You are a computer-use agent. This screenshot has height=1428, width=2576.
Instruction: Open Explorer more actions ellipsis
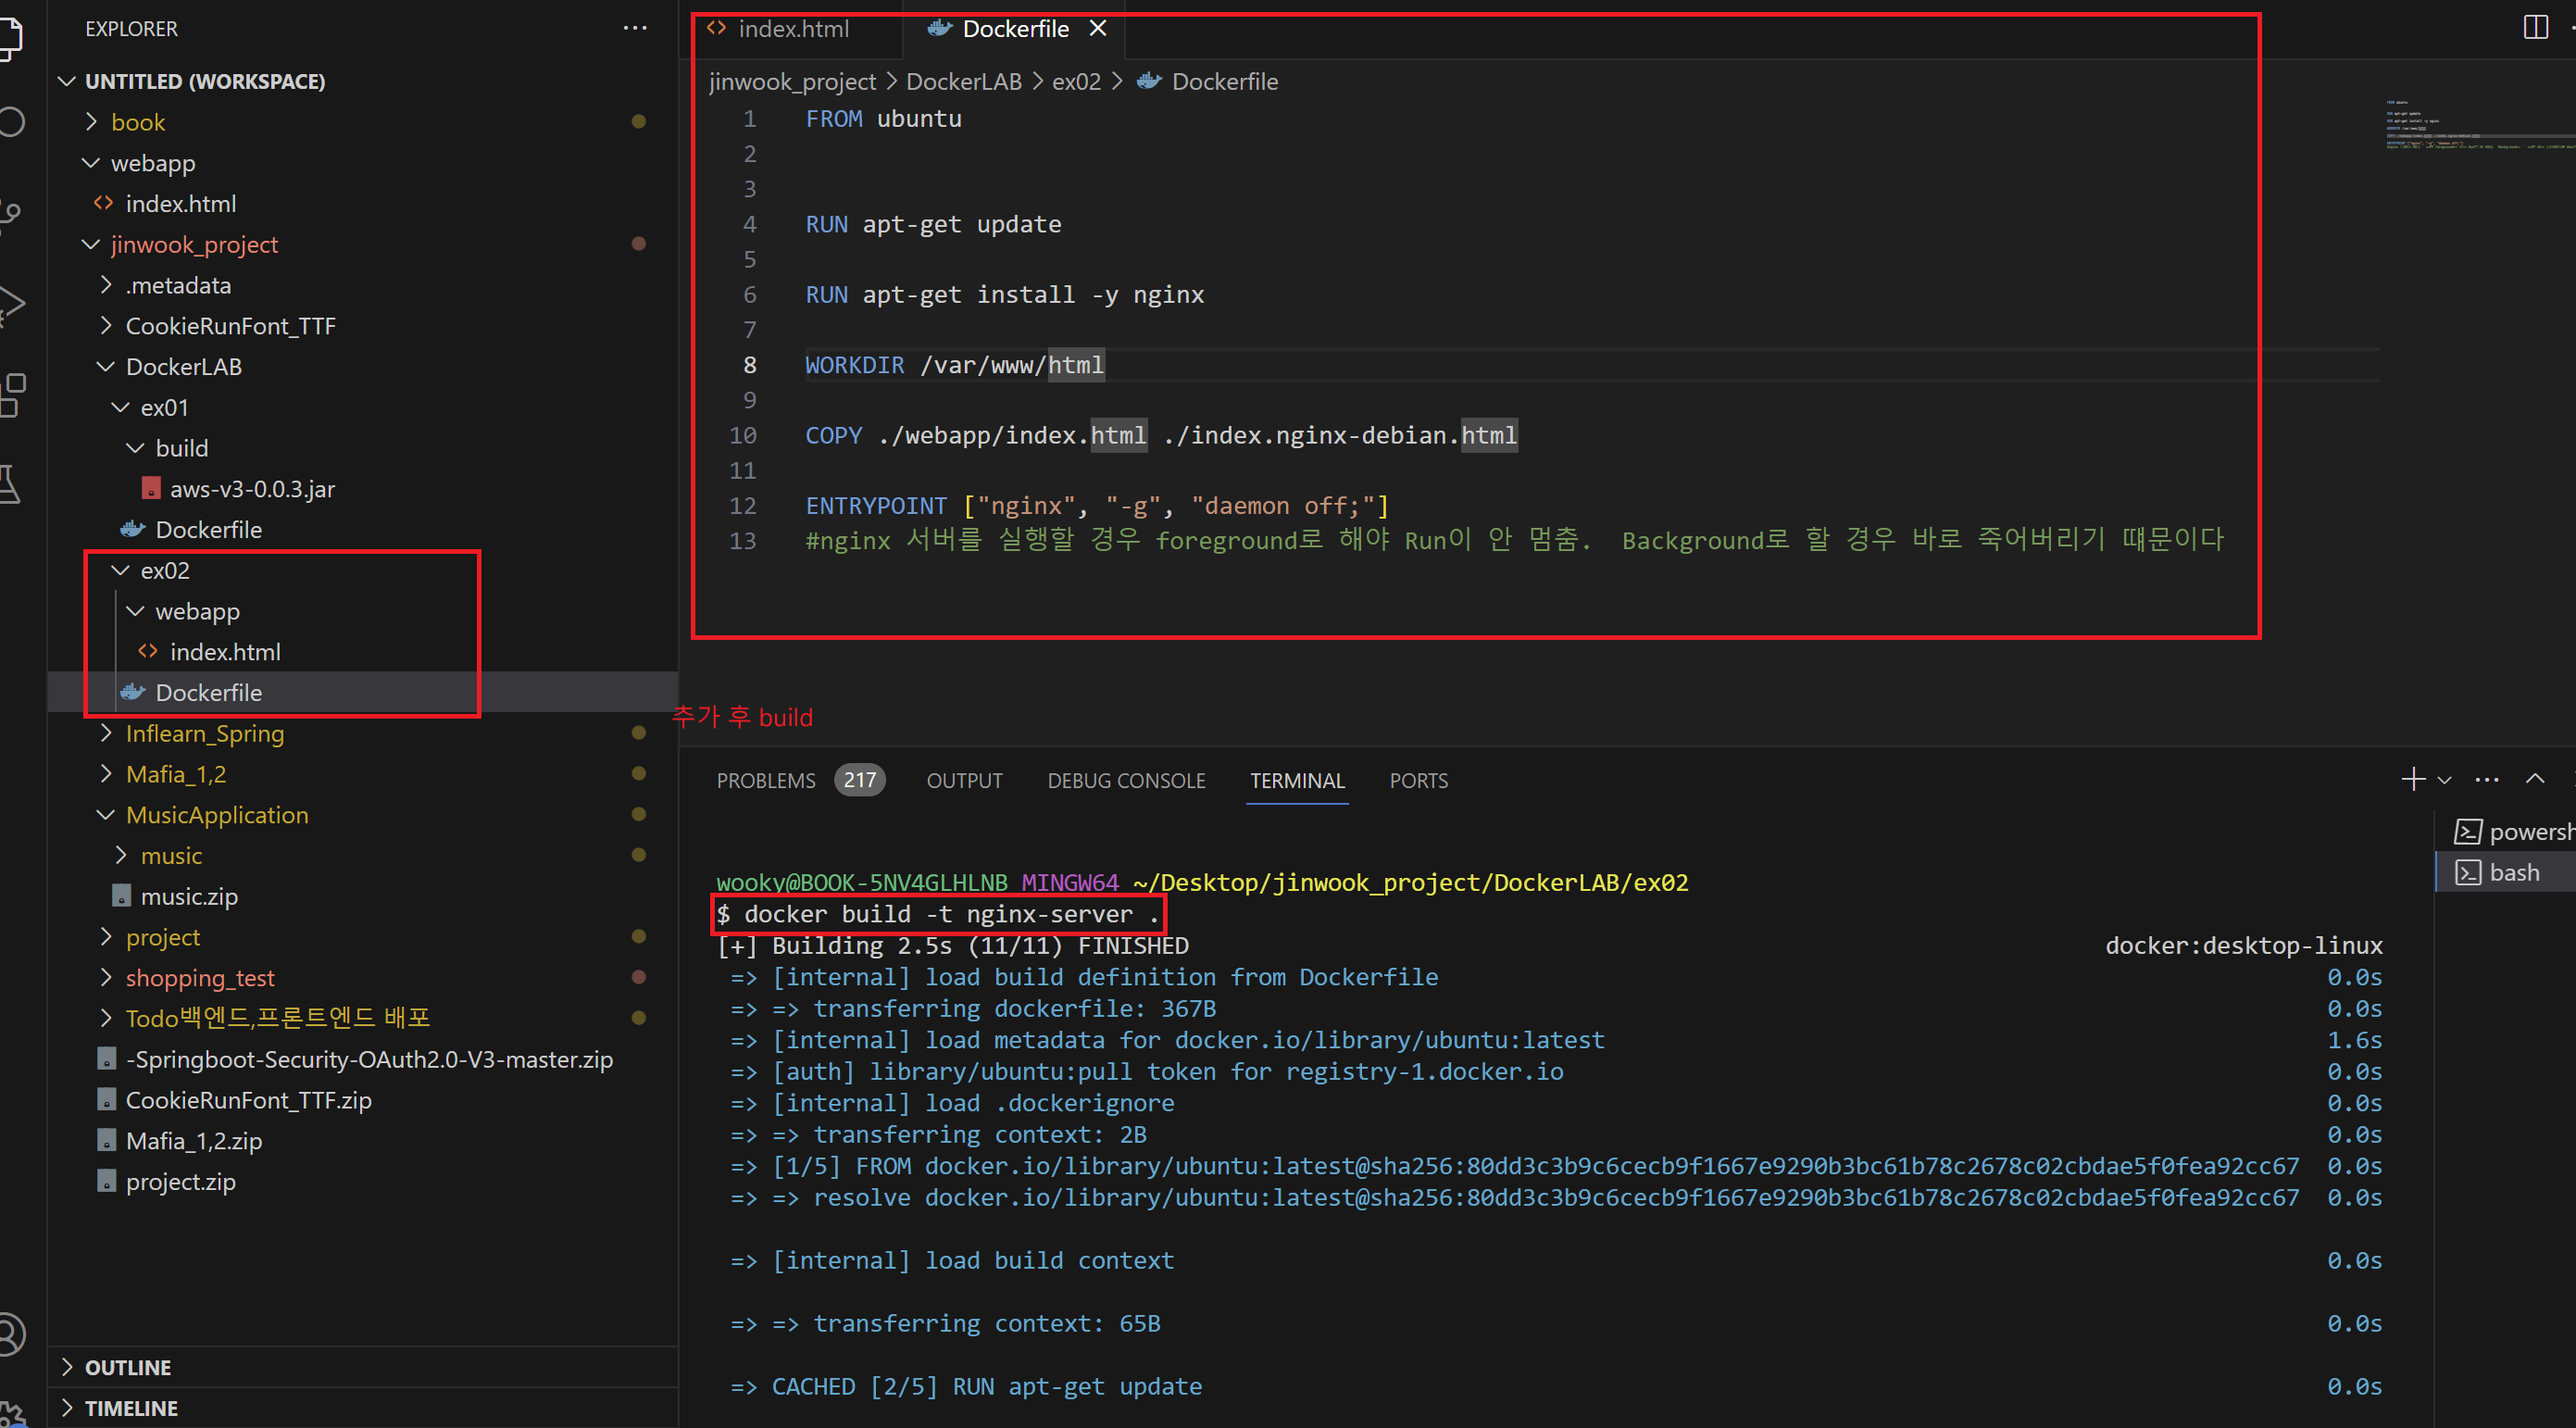pyautogui.click(x=635, y=28)
